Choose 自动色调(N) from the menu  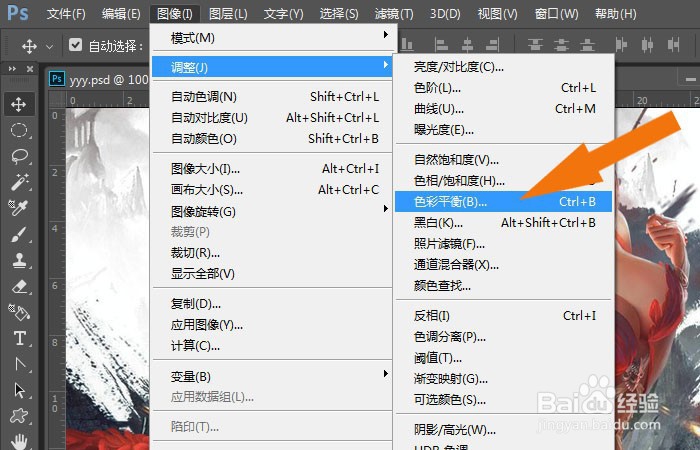click(x=272, y=96)
